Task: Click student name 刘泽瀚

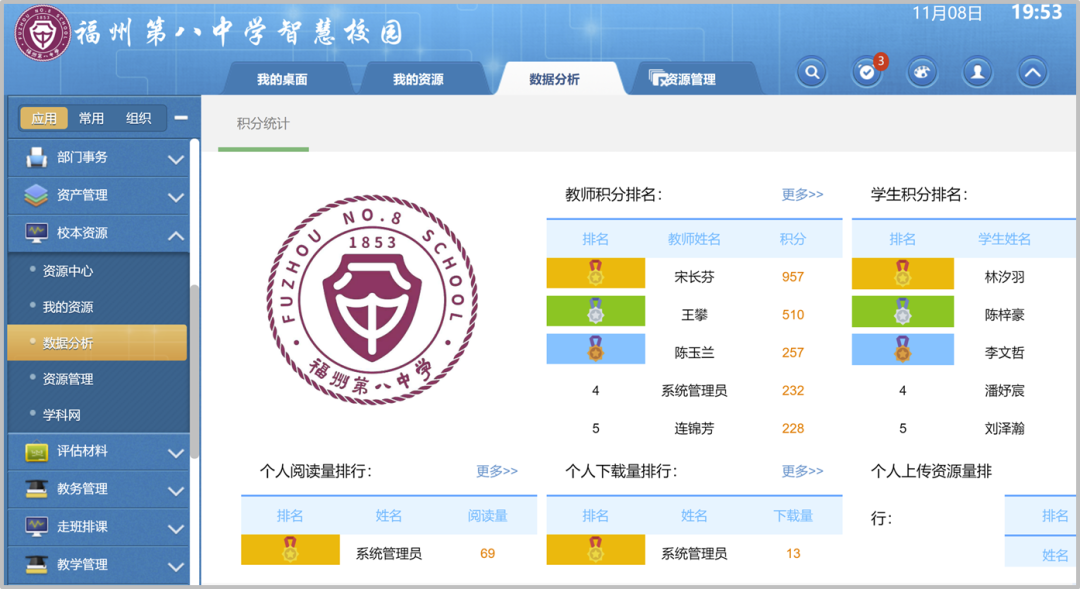Action: pyautogui.click(x=1004, y=428)
